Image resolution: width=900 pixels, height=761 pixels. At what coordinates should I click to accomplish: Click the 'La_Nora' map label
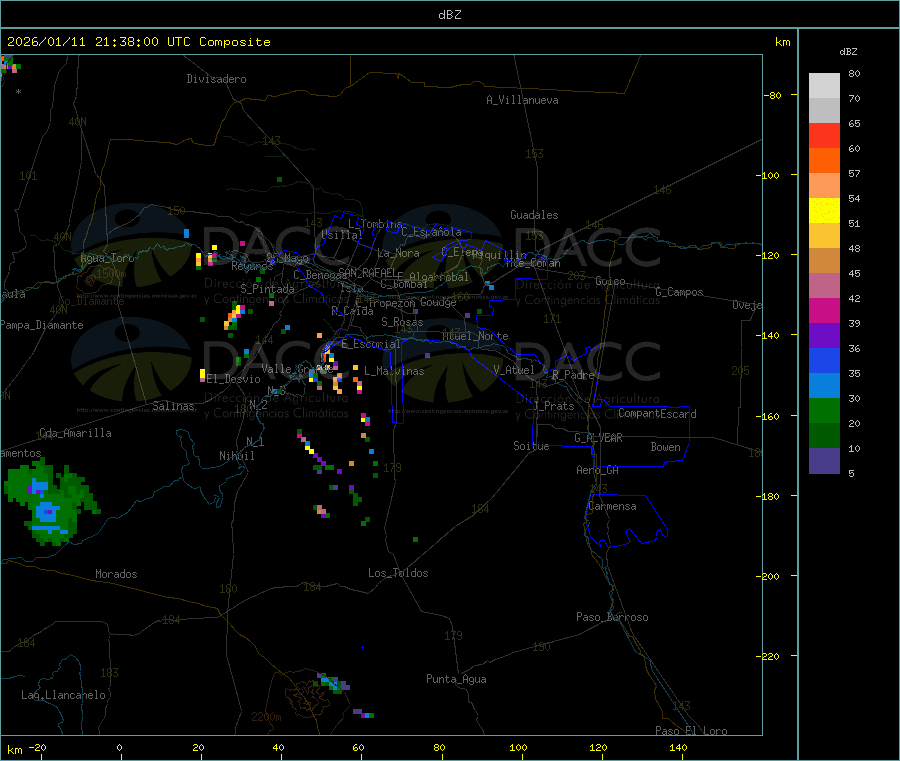[x=398, y=253]
